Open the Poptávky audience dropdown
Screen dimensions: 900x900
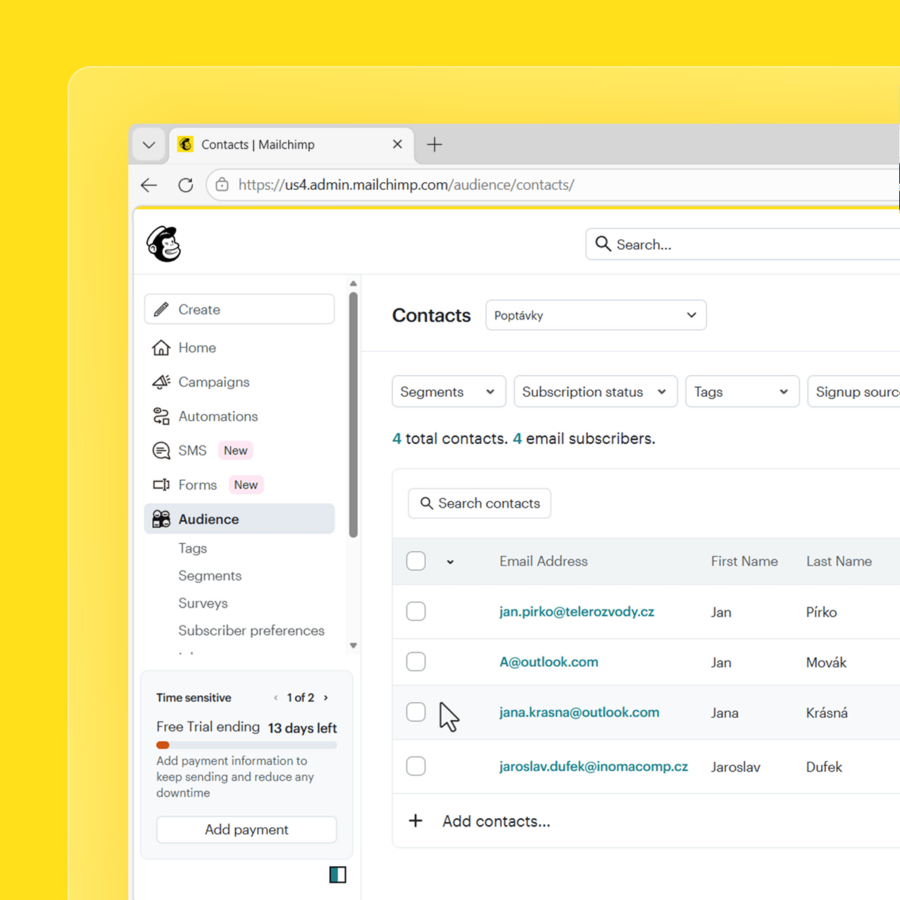tap(596, 315)
